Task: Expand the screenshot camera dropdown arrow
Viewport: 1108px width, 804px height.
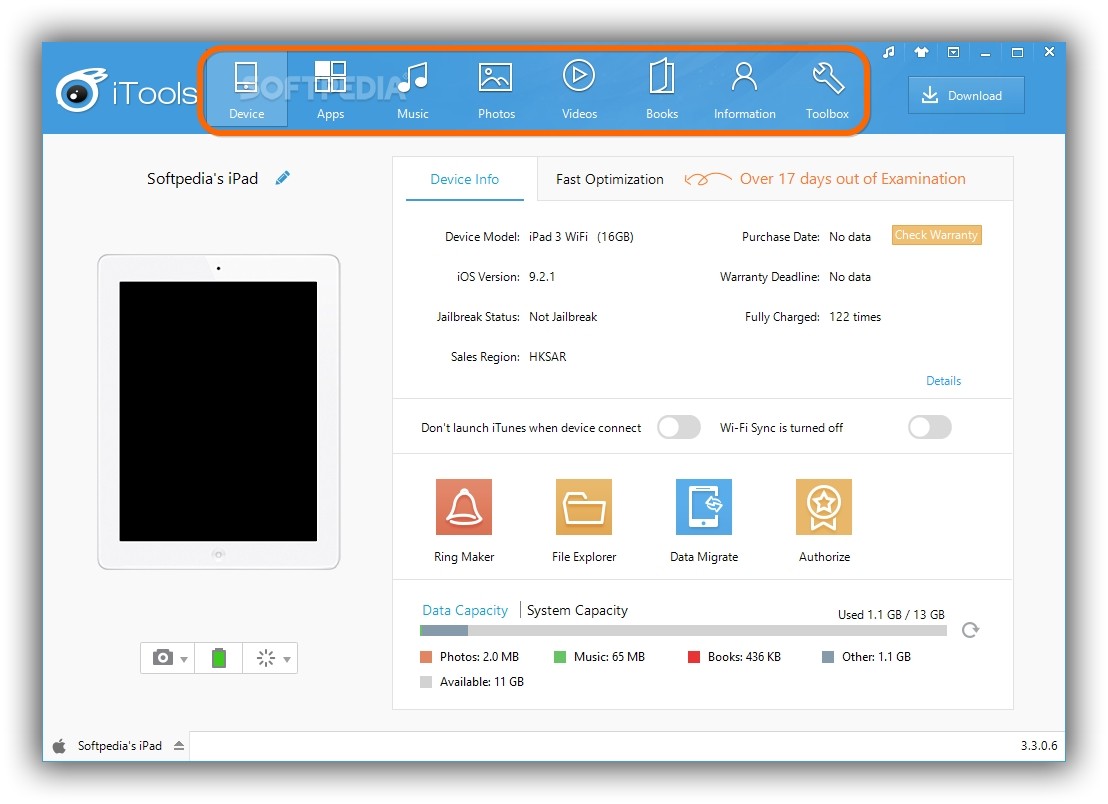Action: (184, 659)
